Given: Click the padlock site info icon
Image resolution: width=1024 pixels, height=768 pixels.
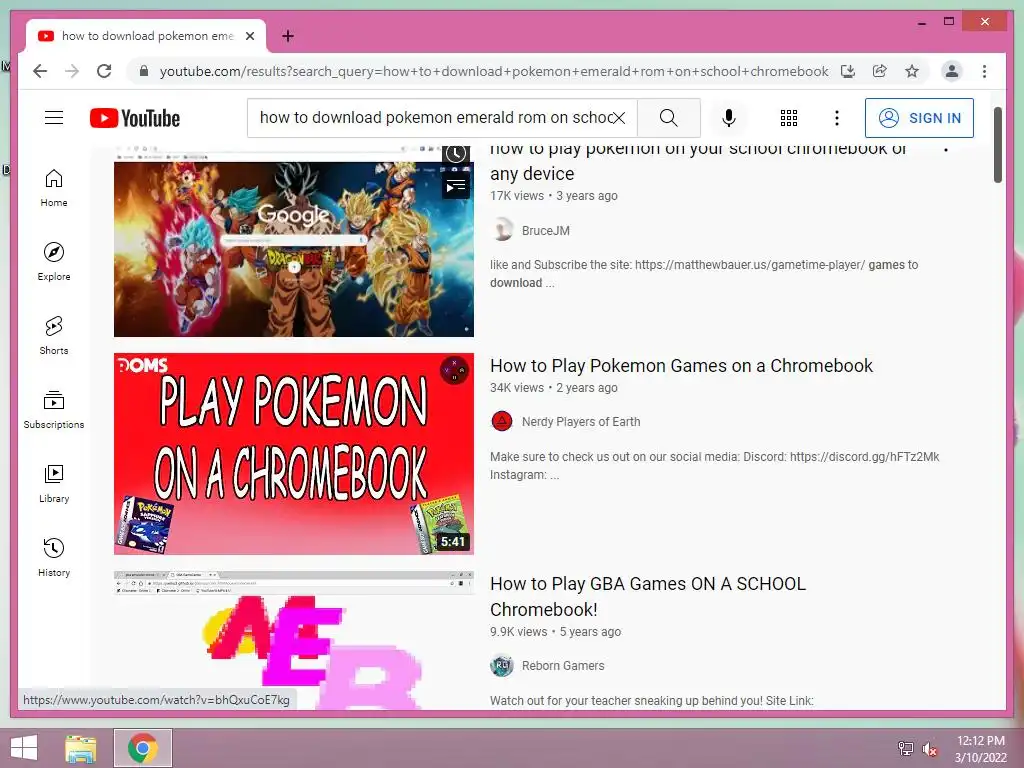Looking at the screenshot, I should 144,71.
